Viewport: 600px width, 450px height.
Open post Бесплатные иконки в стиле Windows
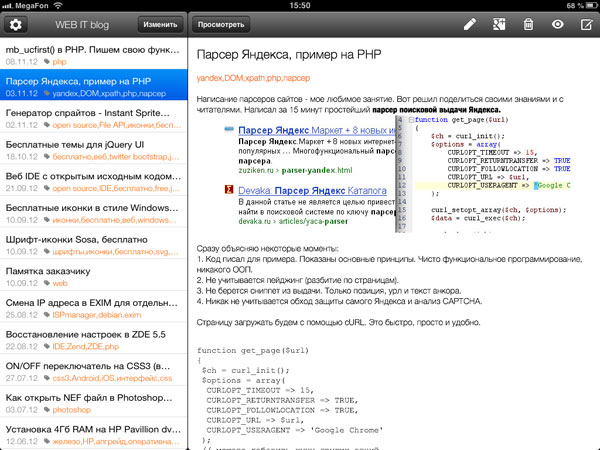click(94, 212)
